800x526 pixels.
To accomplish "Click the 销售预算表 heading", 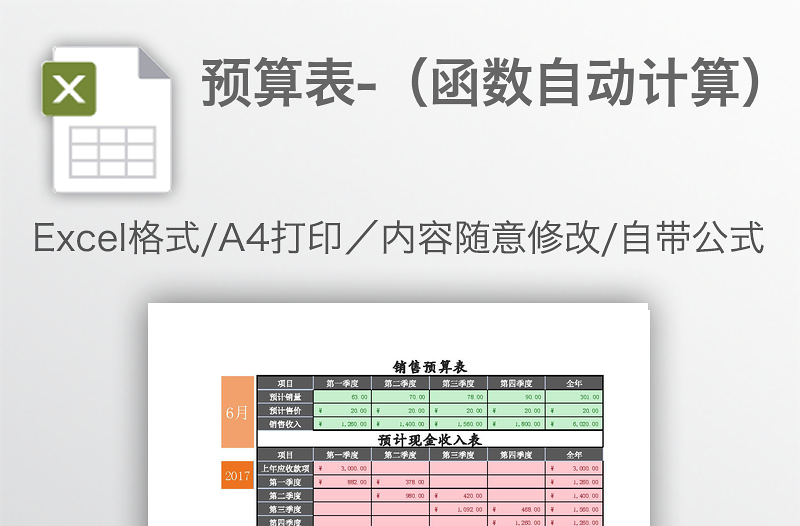I will coord(430,367).
